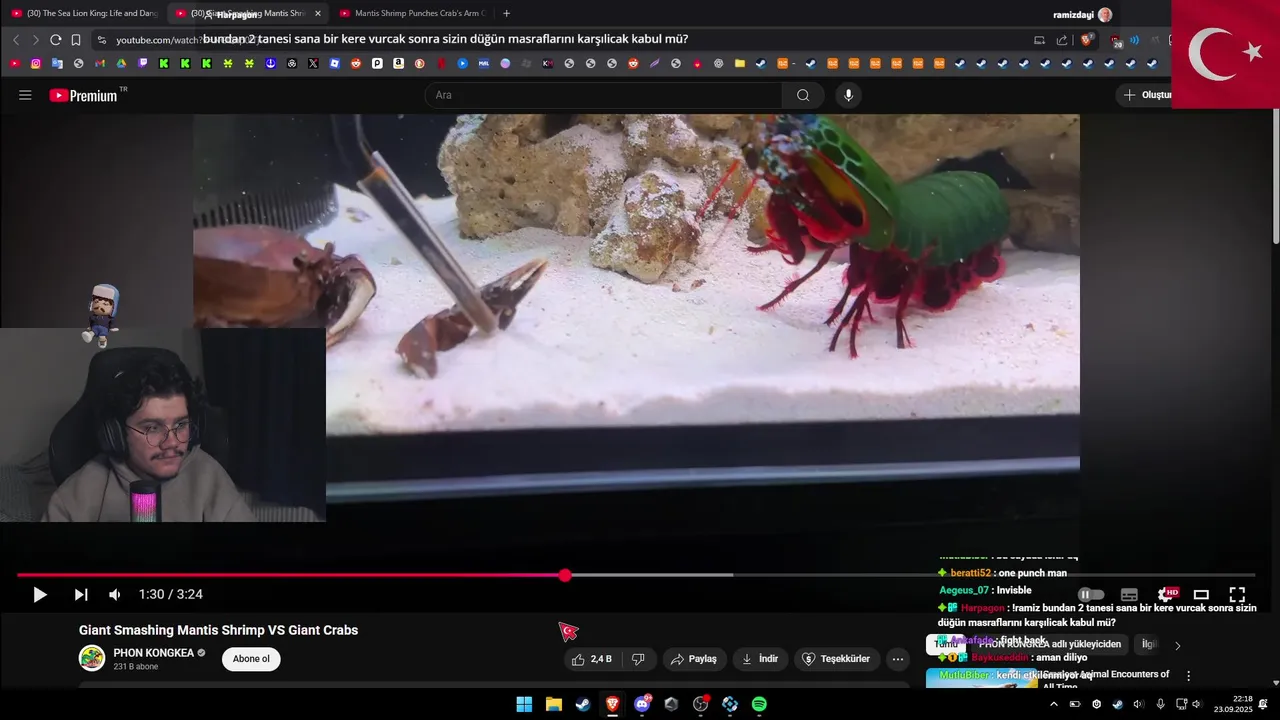The height and width of the screenshot is (720, 1280).
Task: Open Instagram bookmark icon
Action: pos(36,63)
